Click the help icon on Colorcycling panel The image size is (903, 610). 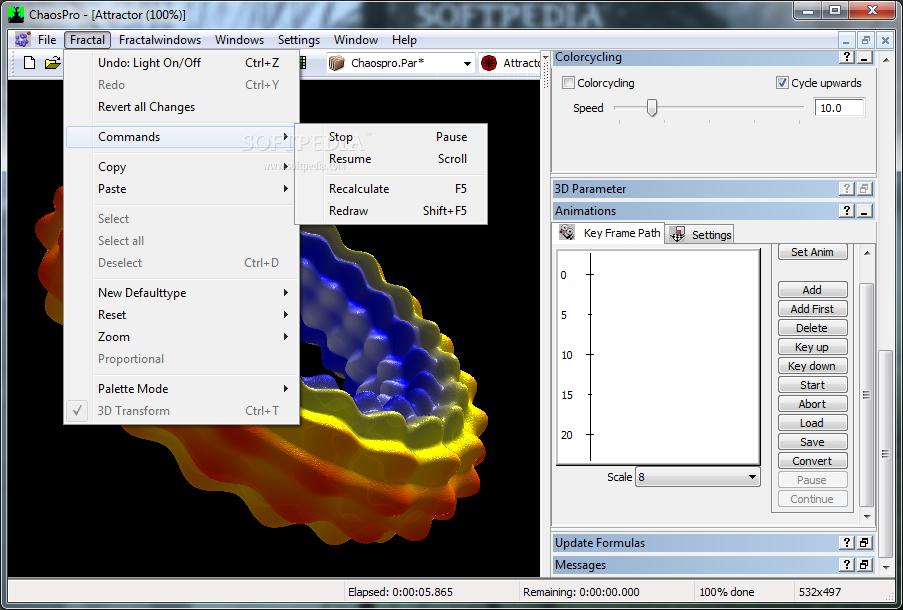coord(846,56)
